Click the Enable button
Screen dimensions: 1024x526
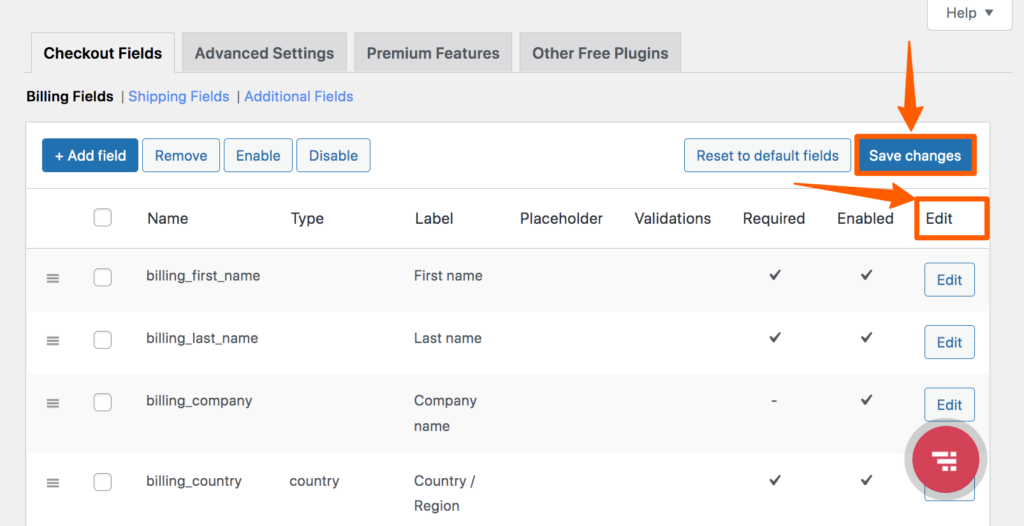click(x=258, y=156)
